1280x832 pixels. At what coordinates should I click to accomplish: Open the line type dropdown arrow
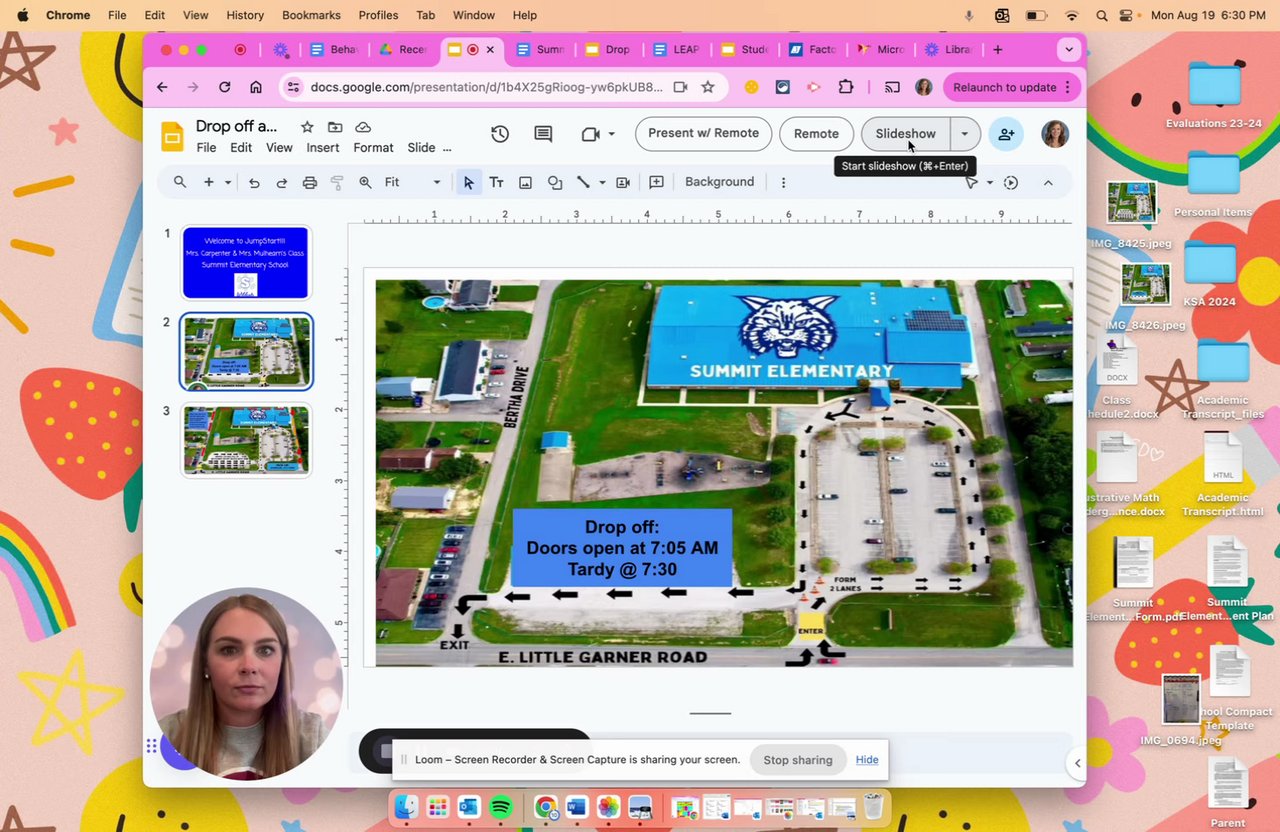pyautogui.click(x=602, y=183)
